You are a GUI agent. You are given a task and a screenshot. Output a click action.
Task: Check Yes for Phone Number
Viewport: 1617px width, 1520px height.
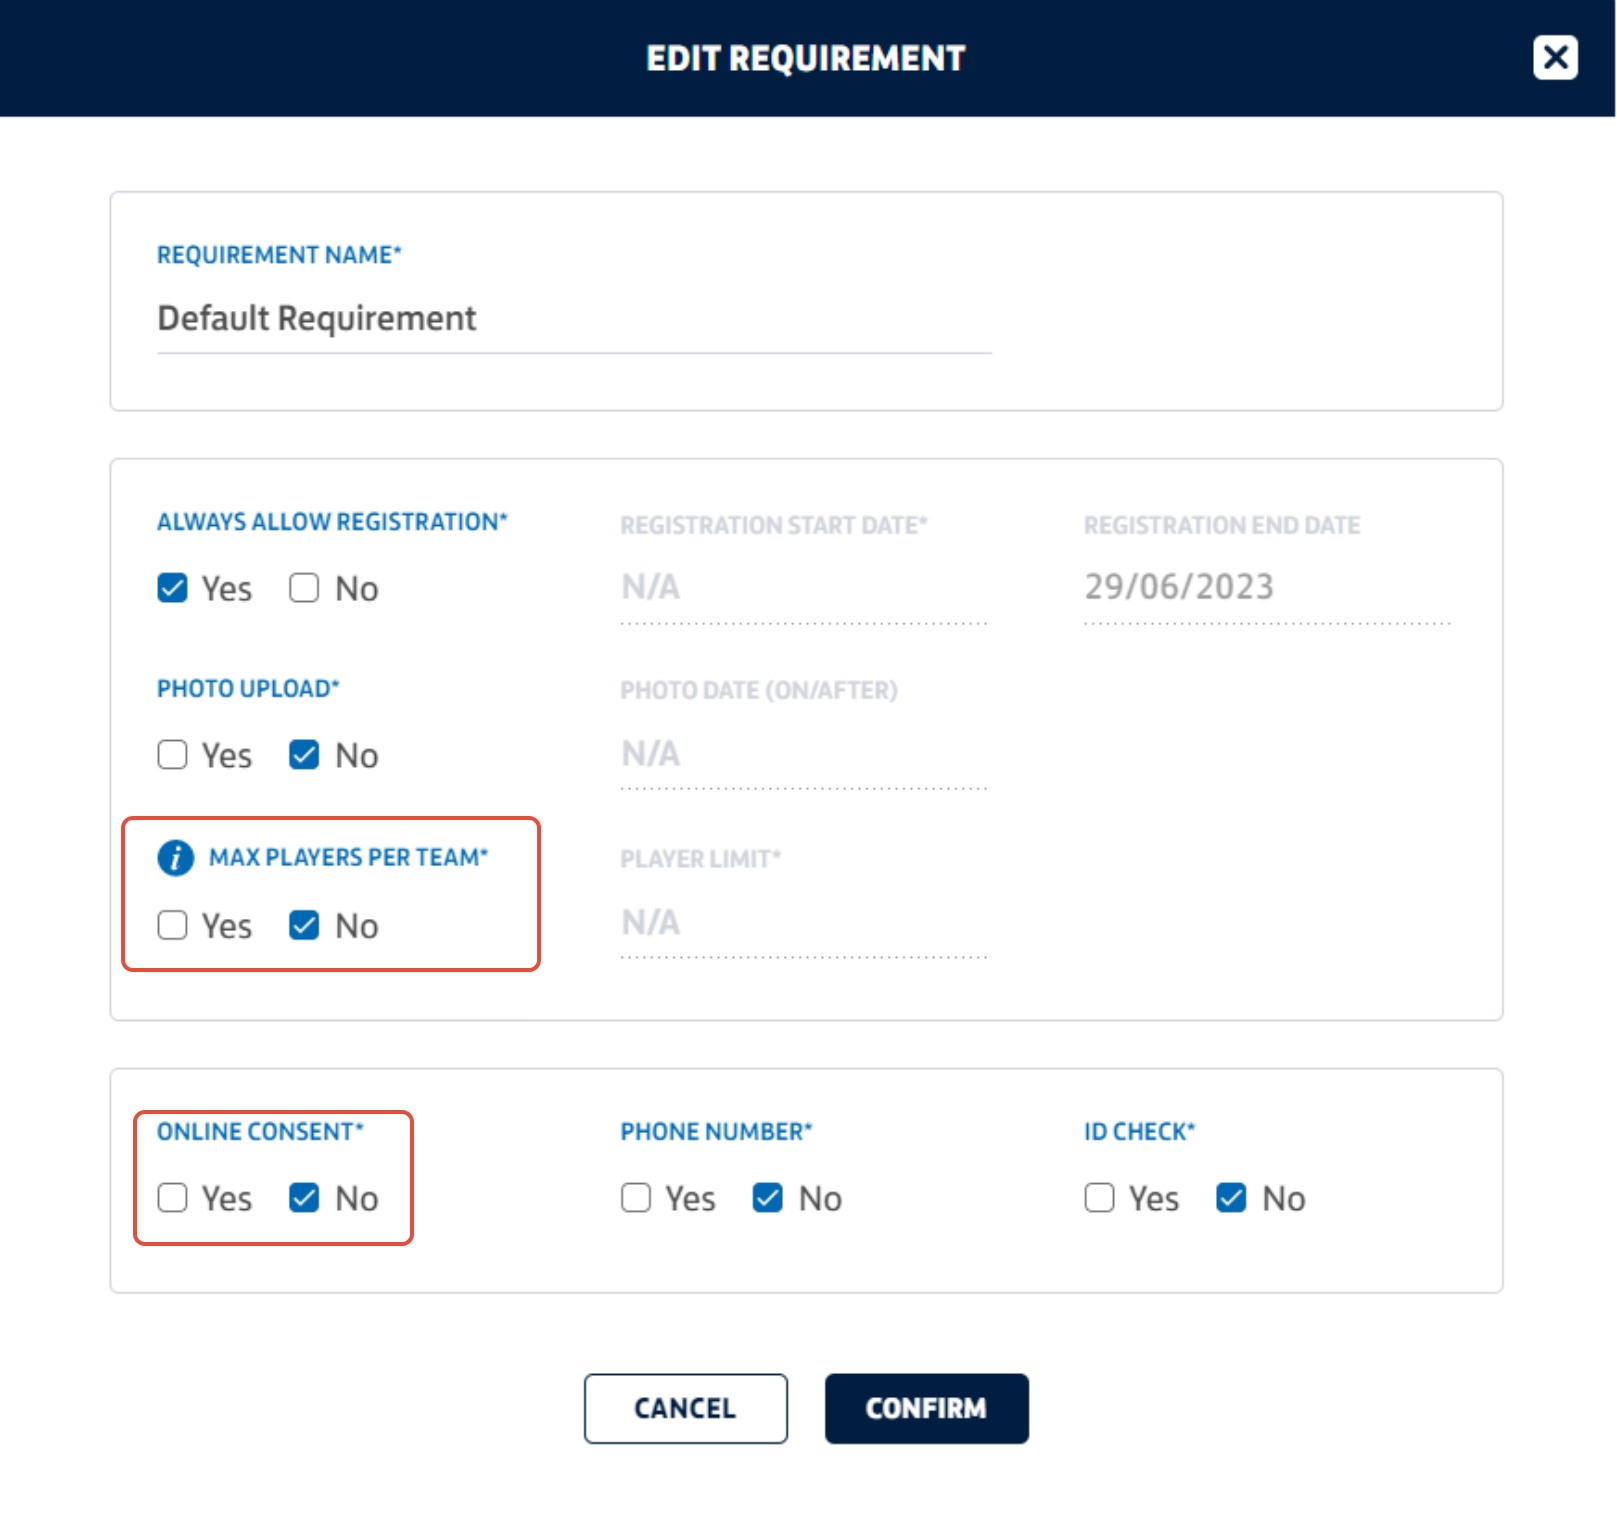pyautogui.click(x=636, y=1197)
